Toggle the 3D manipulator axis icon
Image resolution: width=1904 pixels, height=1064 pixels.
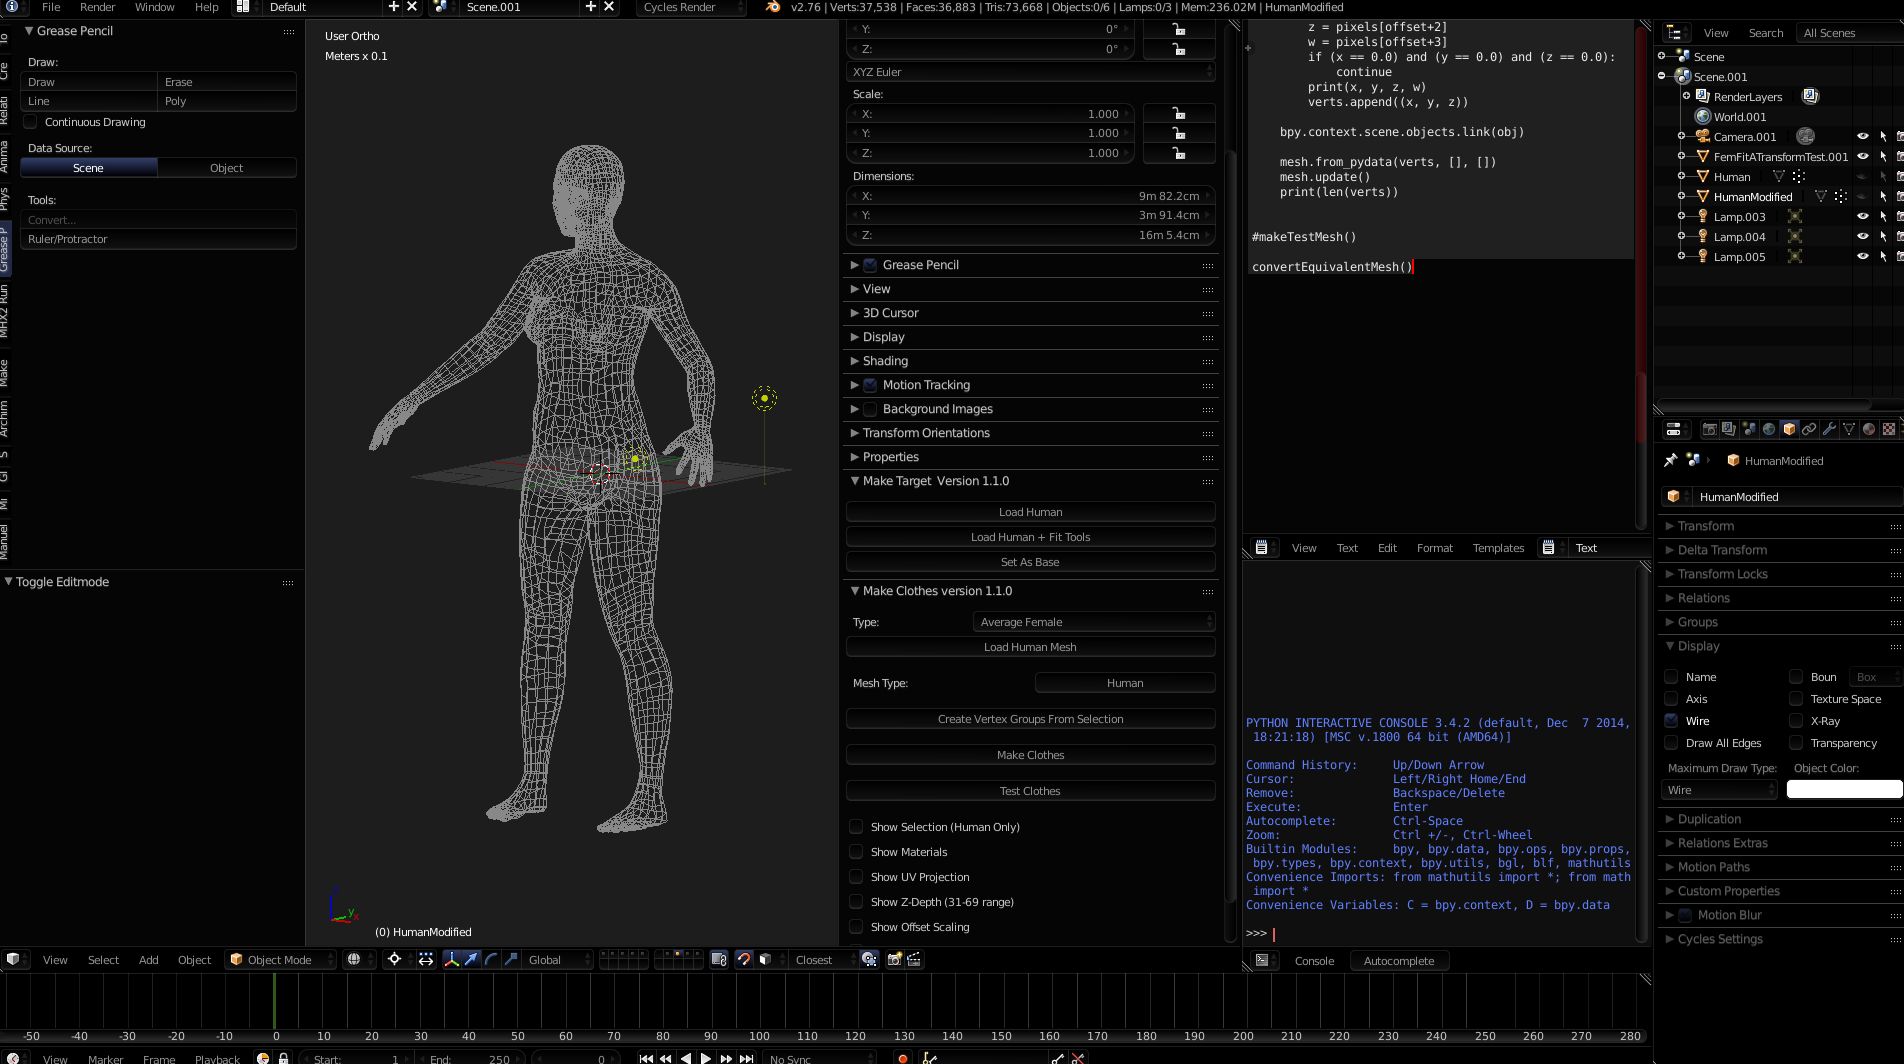click(451, 959)
